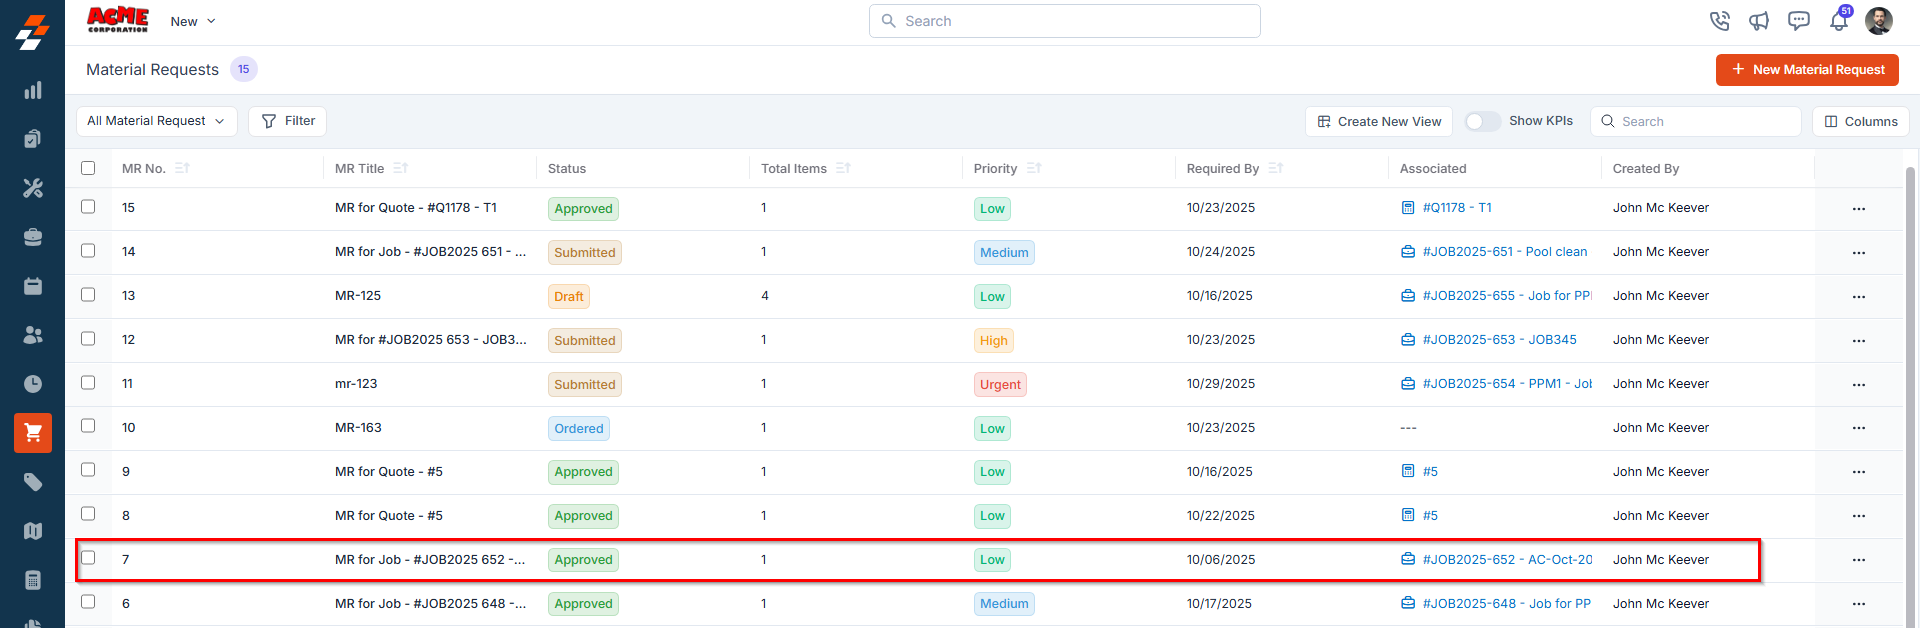Image resolution: width=1920 pixels, height=628 pixels.
Task: Open the All Material Request view dropdown
Action: 157,121
